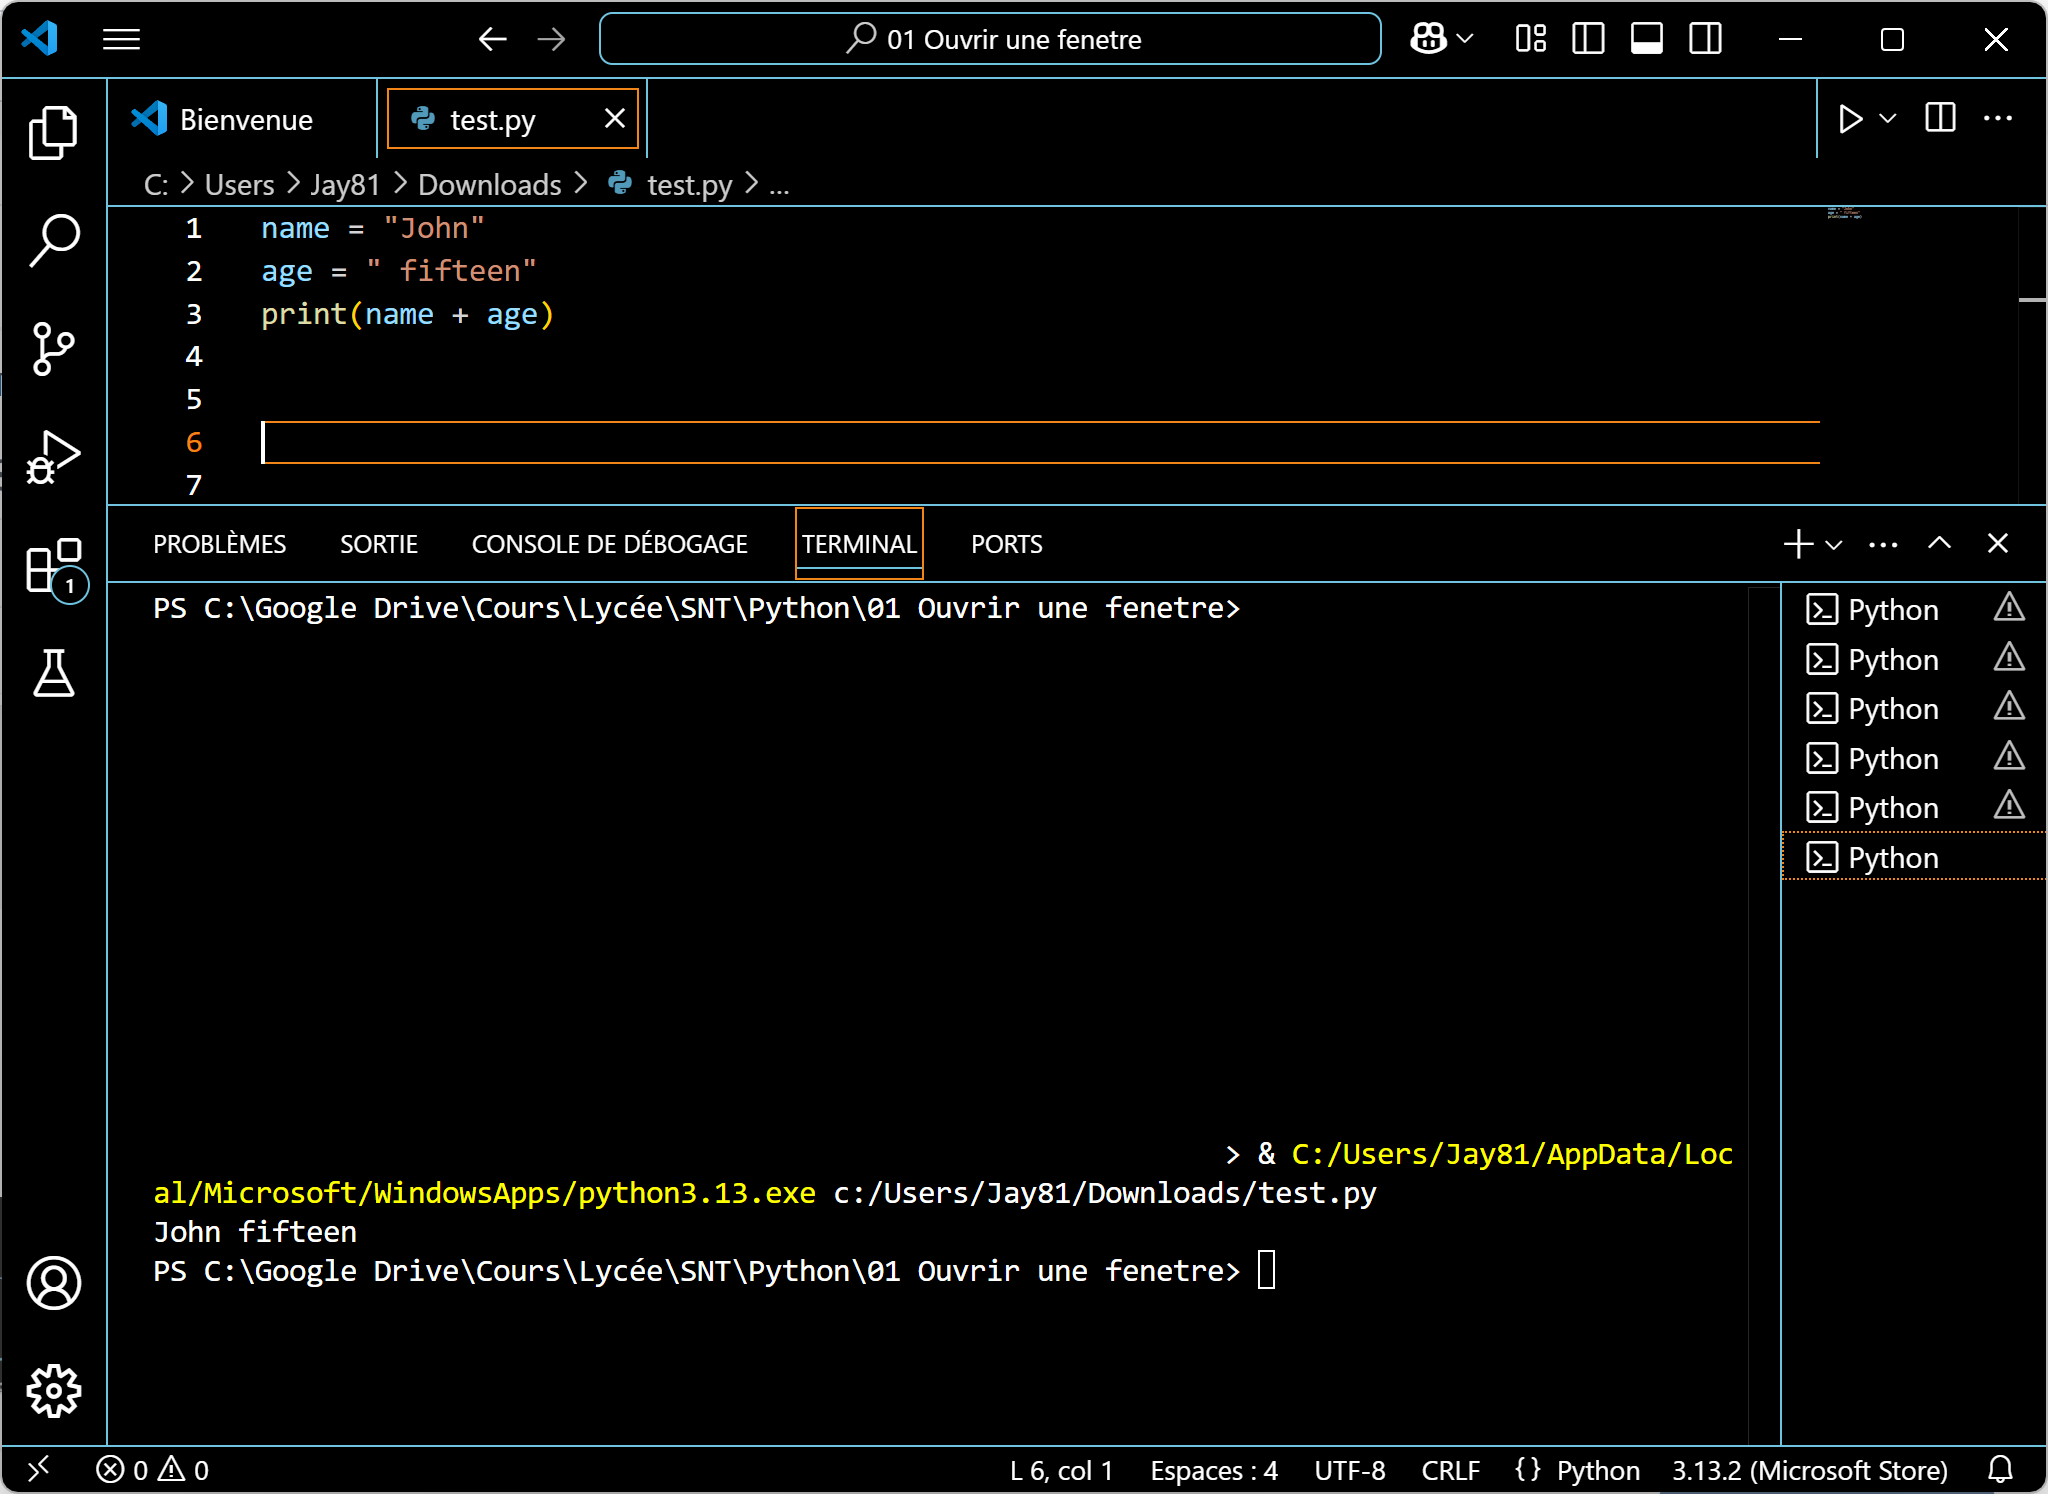The image size is (2048, 1494).
Task: Click the Espaces : 4 indentation setting
Action: (x=1213, y=1470)
